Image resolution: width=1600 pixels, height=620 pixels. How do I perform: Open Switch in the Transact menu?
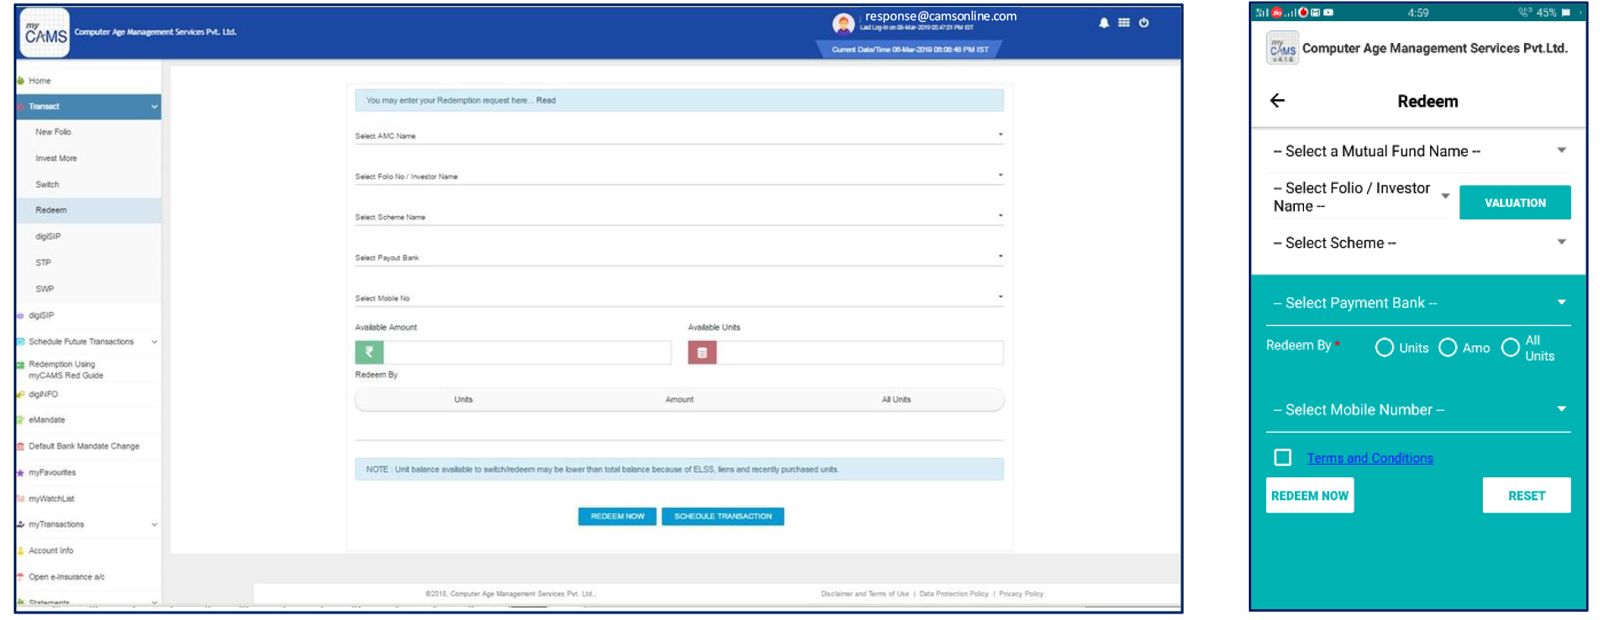tap(47, 185)
